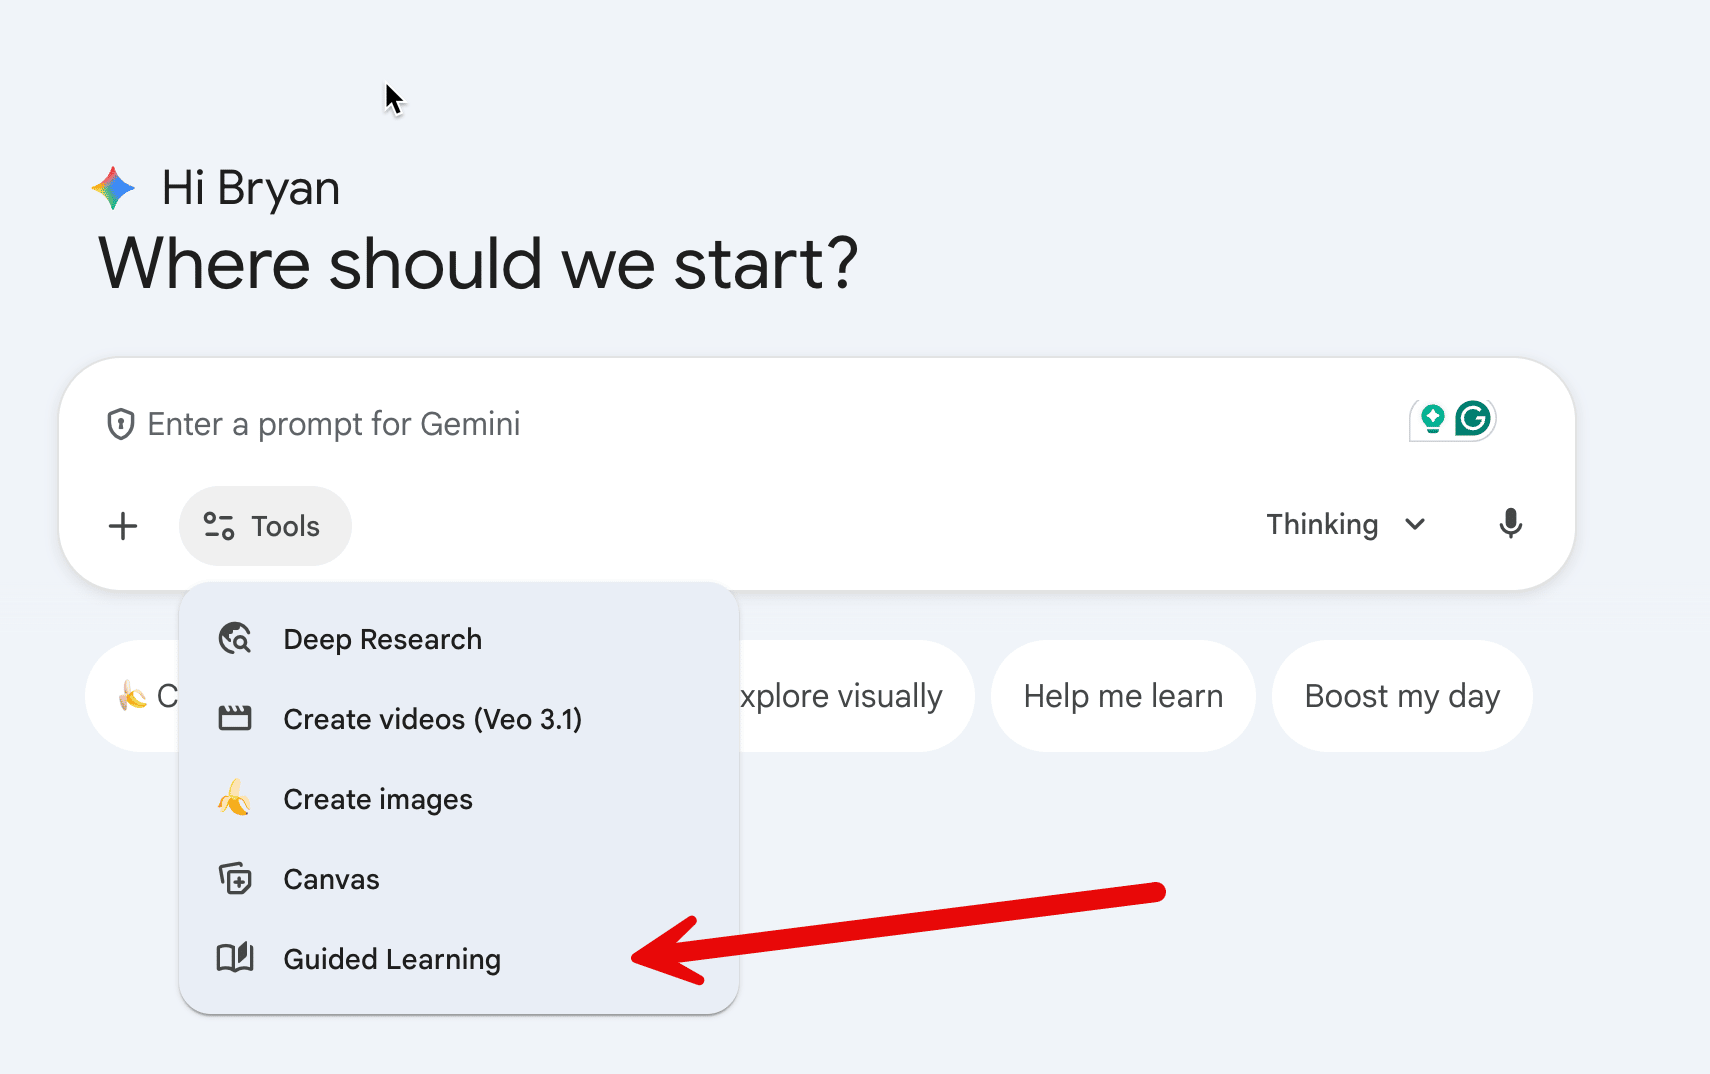1710x1074 pixels.
Task: Open the Thinking model dropdown
Action: (1322, 525)
